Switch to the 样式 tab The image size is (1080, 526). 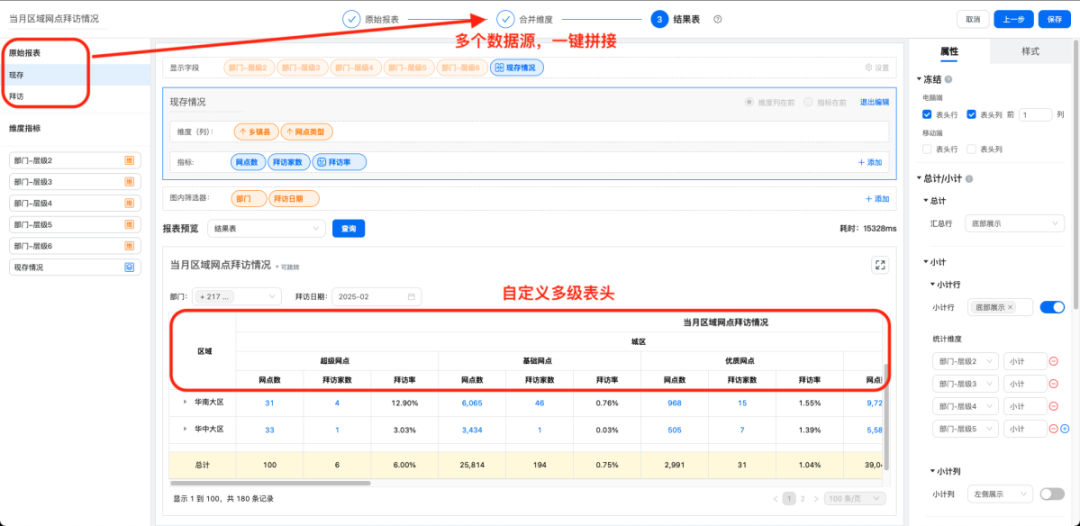pyautogui.click(x=1030, y=52)
